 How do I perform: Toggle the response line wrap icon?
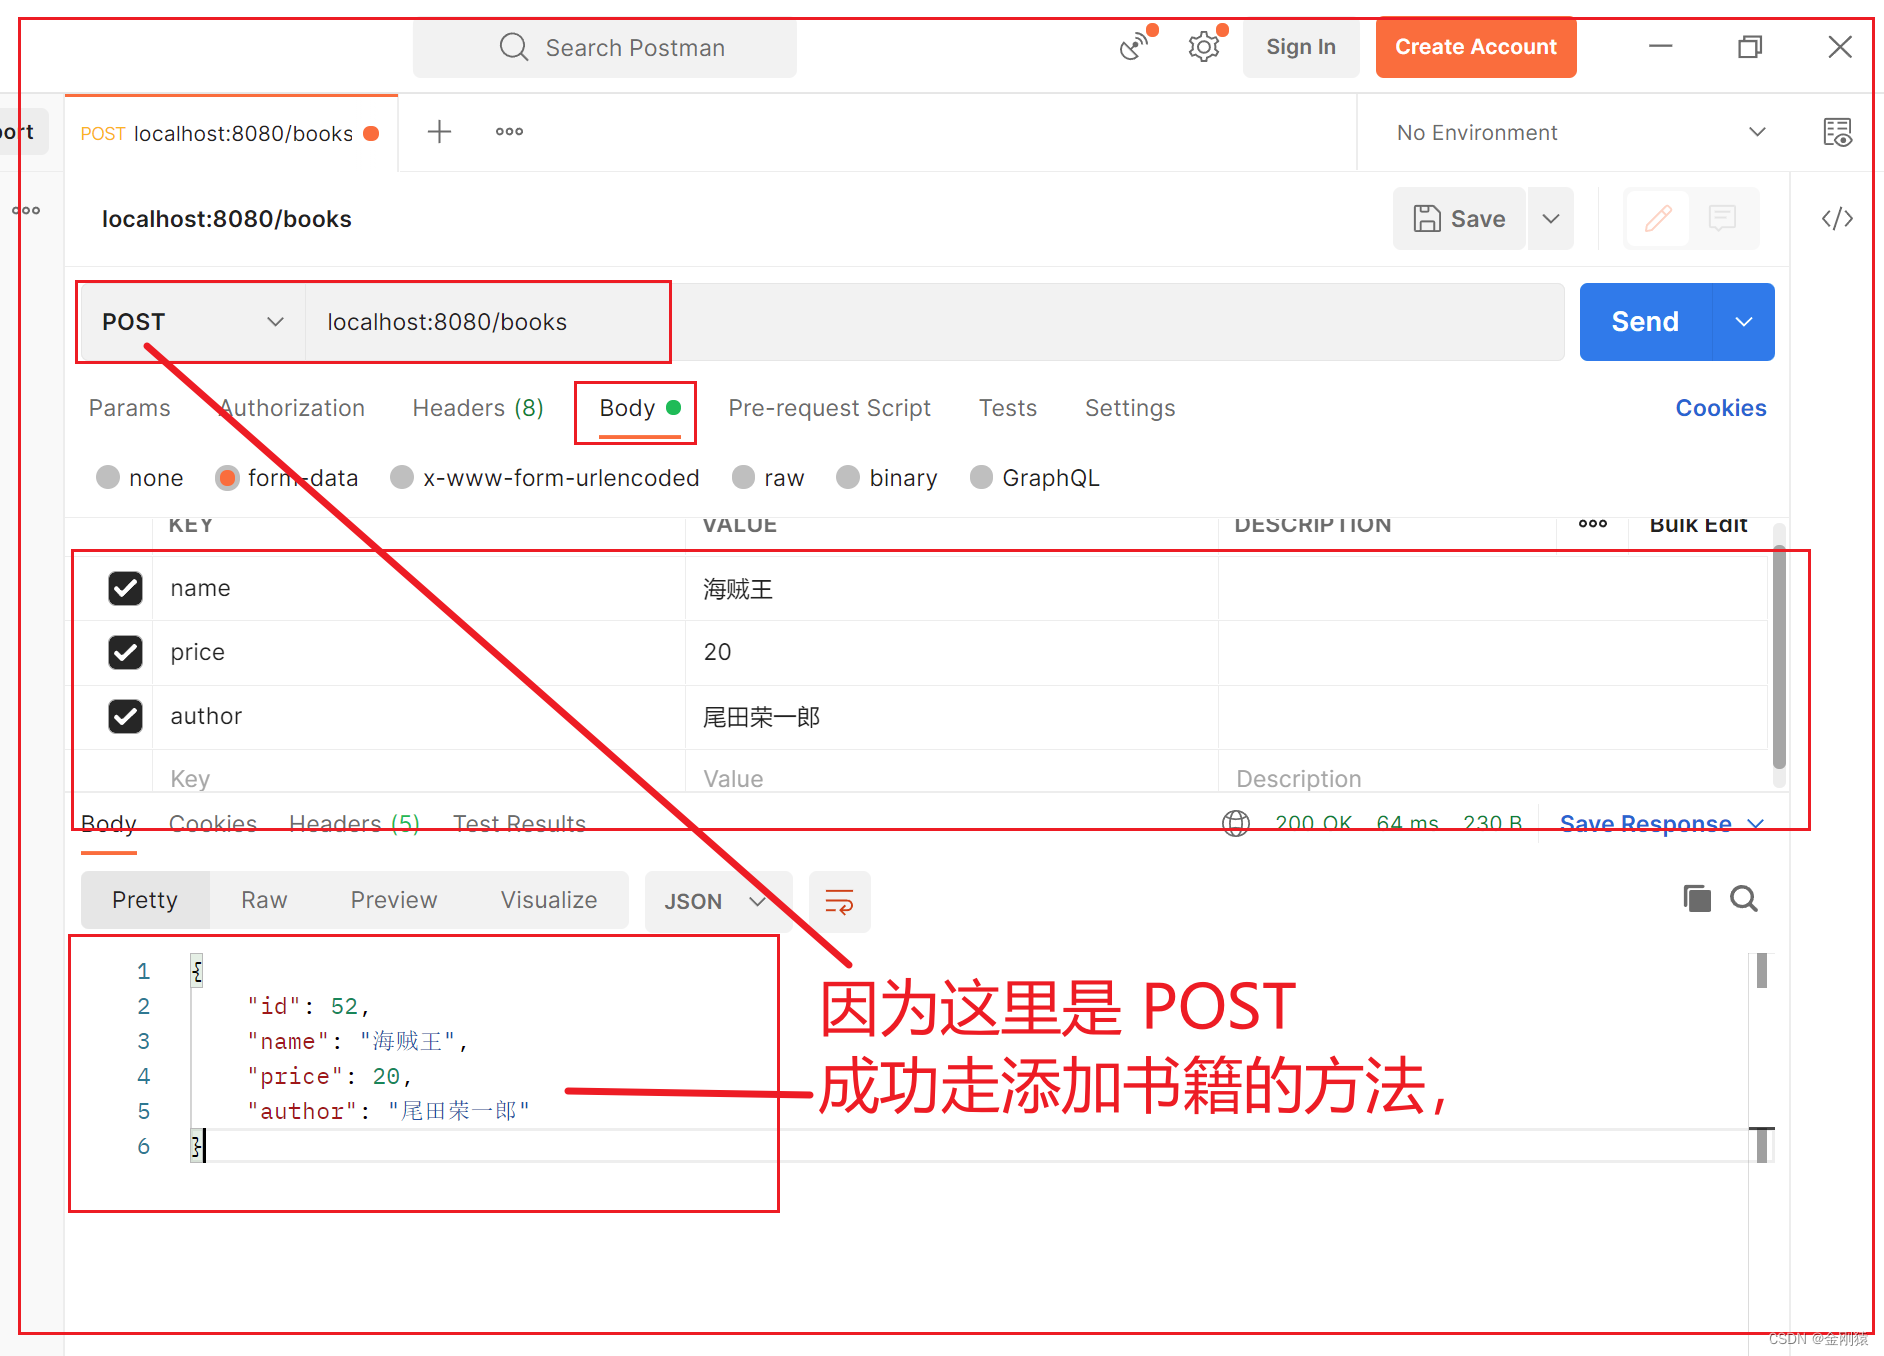[839, 901]
